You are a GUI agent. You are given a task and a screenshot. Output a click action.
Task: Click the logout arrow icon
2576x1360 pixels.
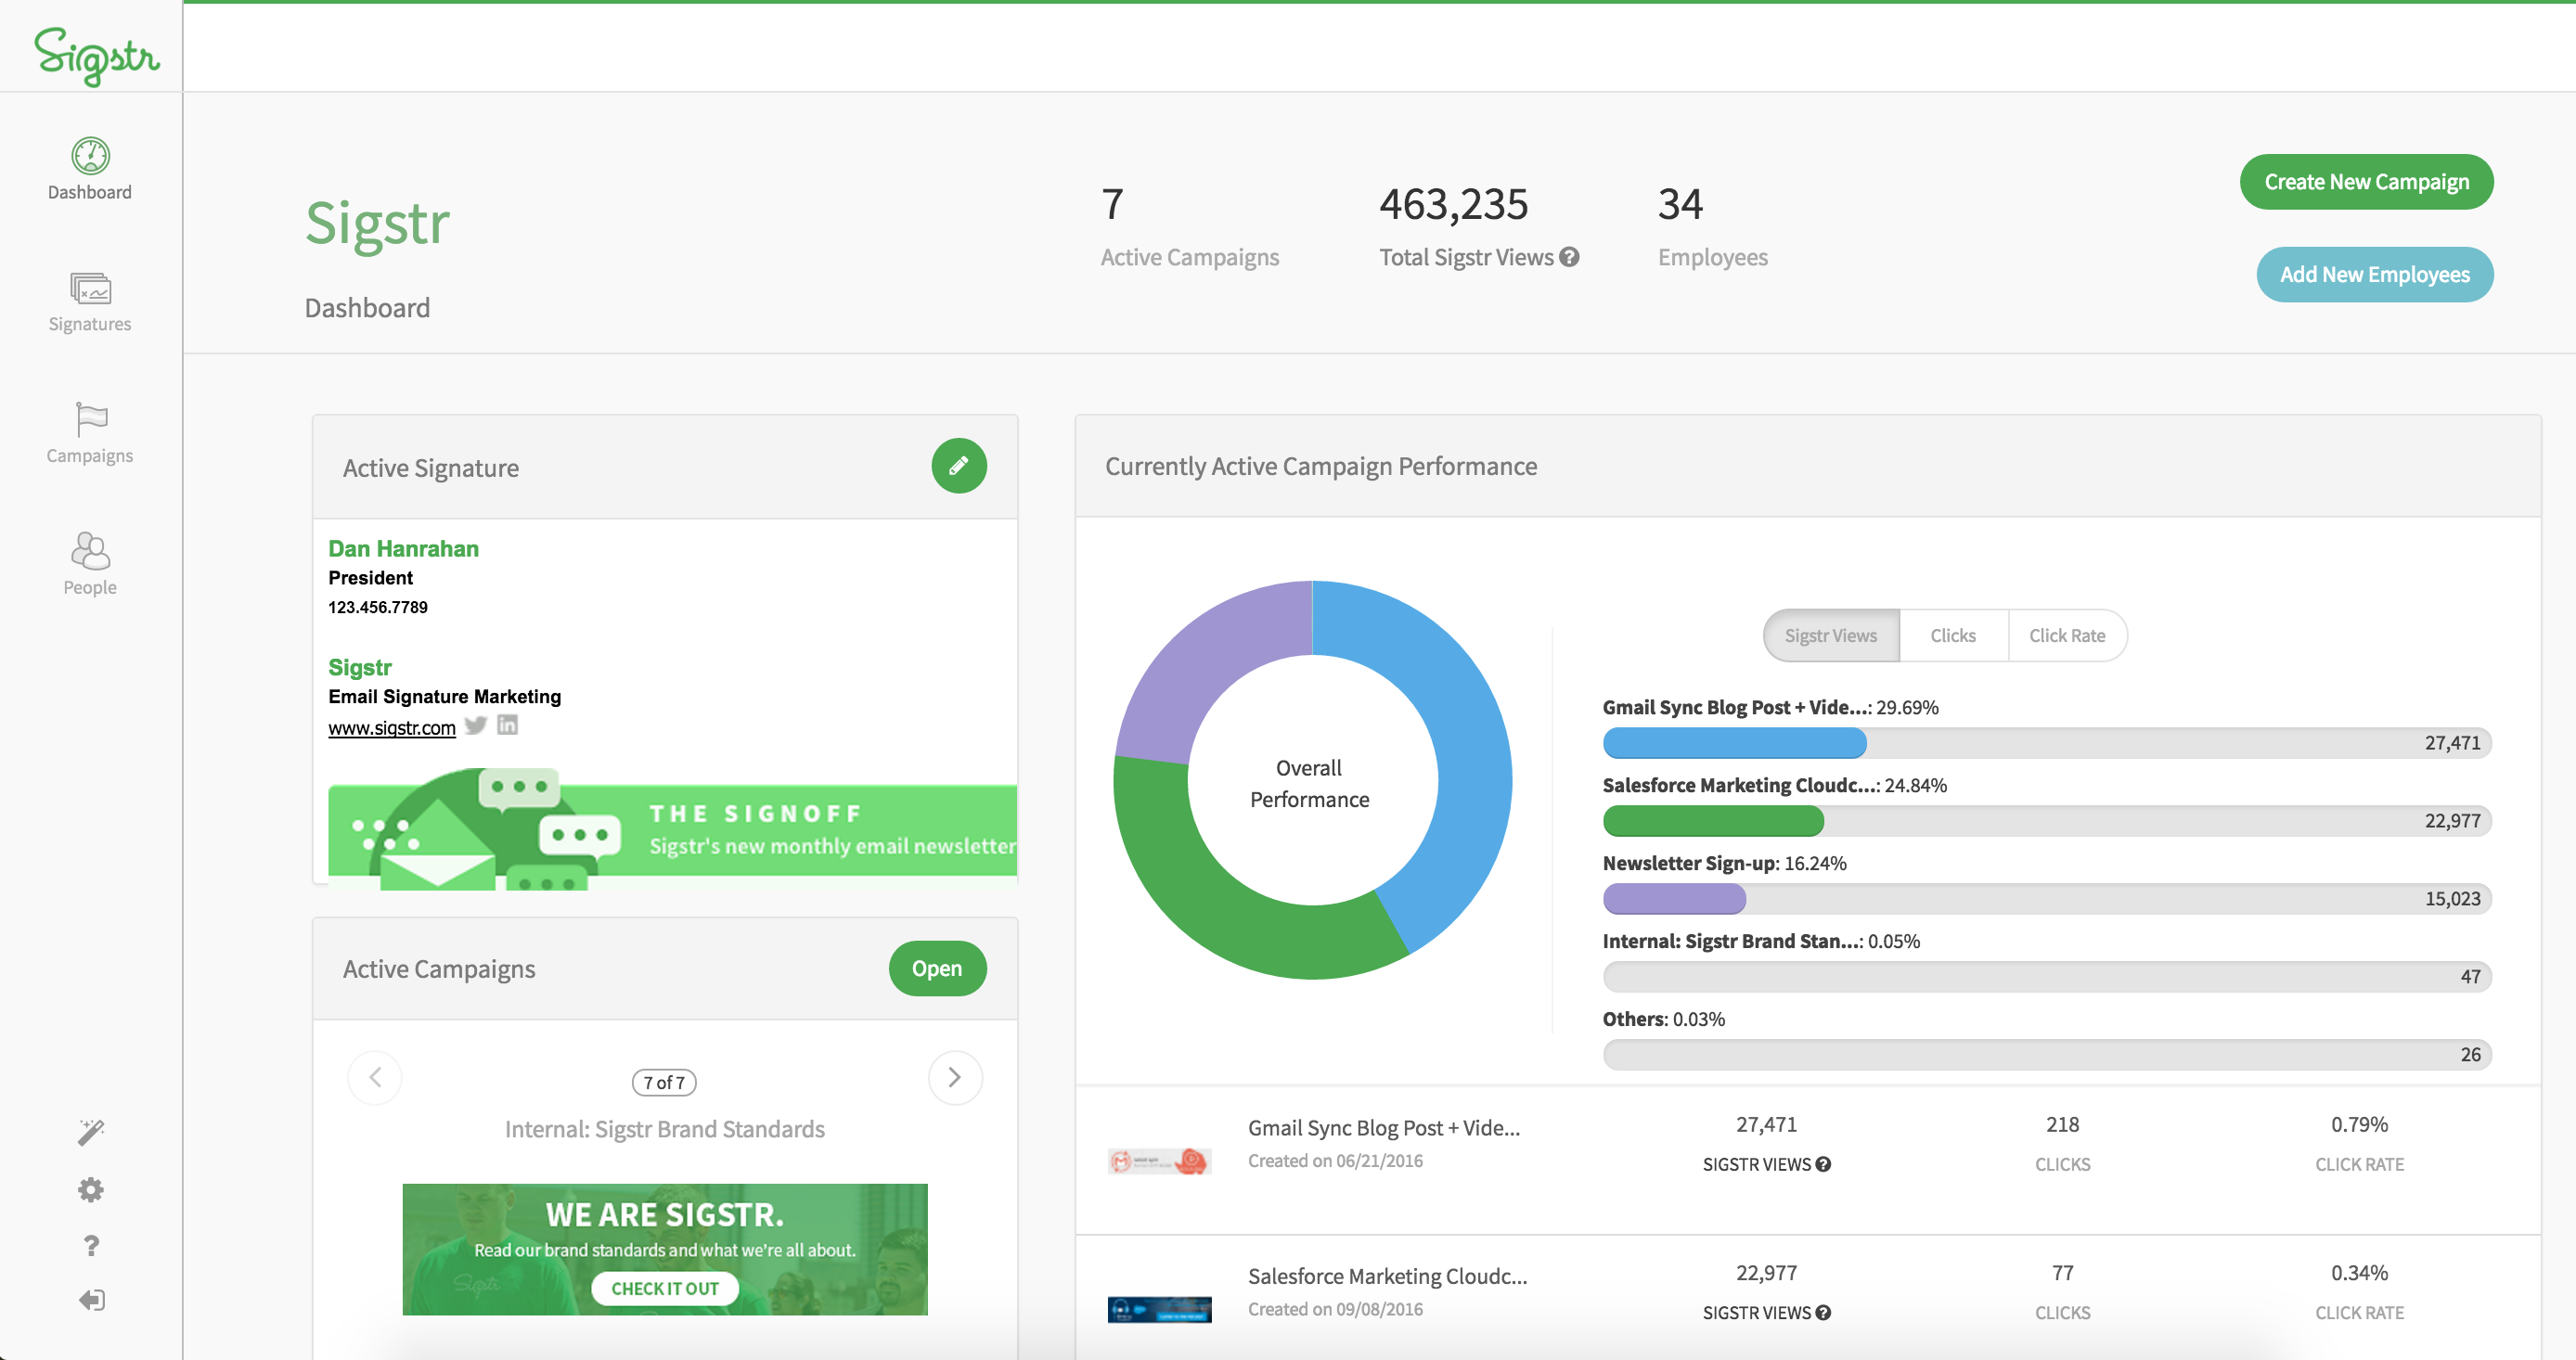click(x=90, y=1300)
